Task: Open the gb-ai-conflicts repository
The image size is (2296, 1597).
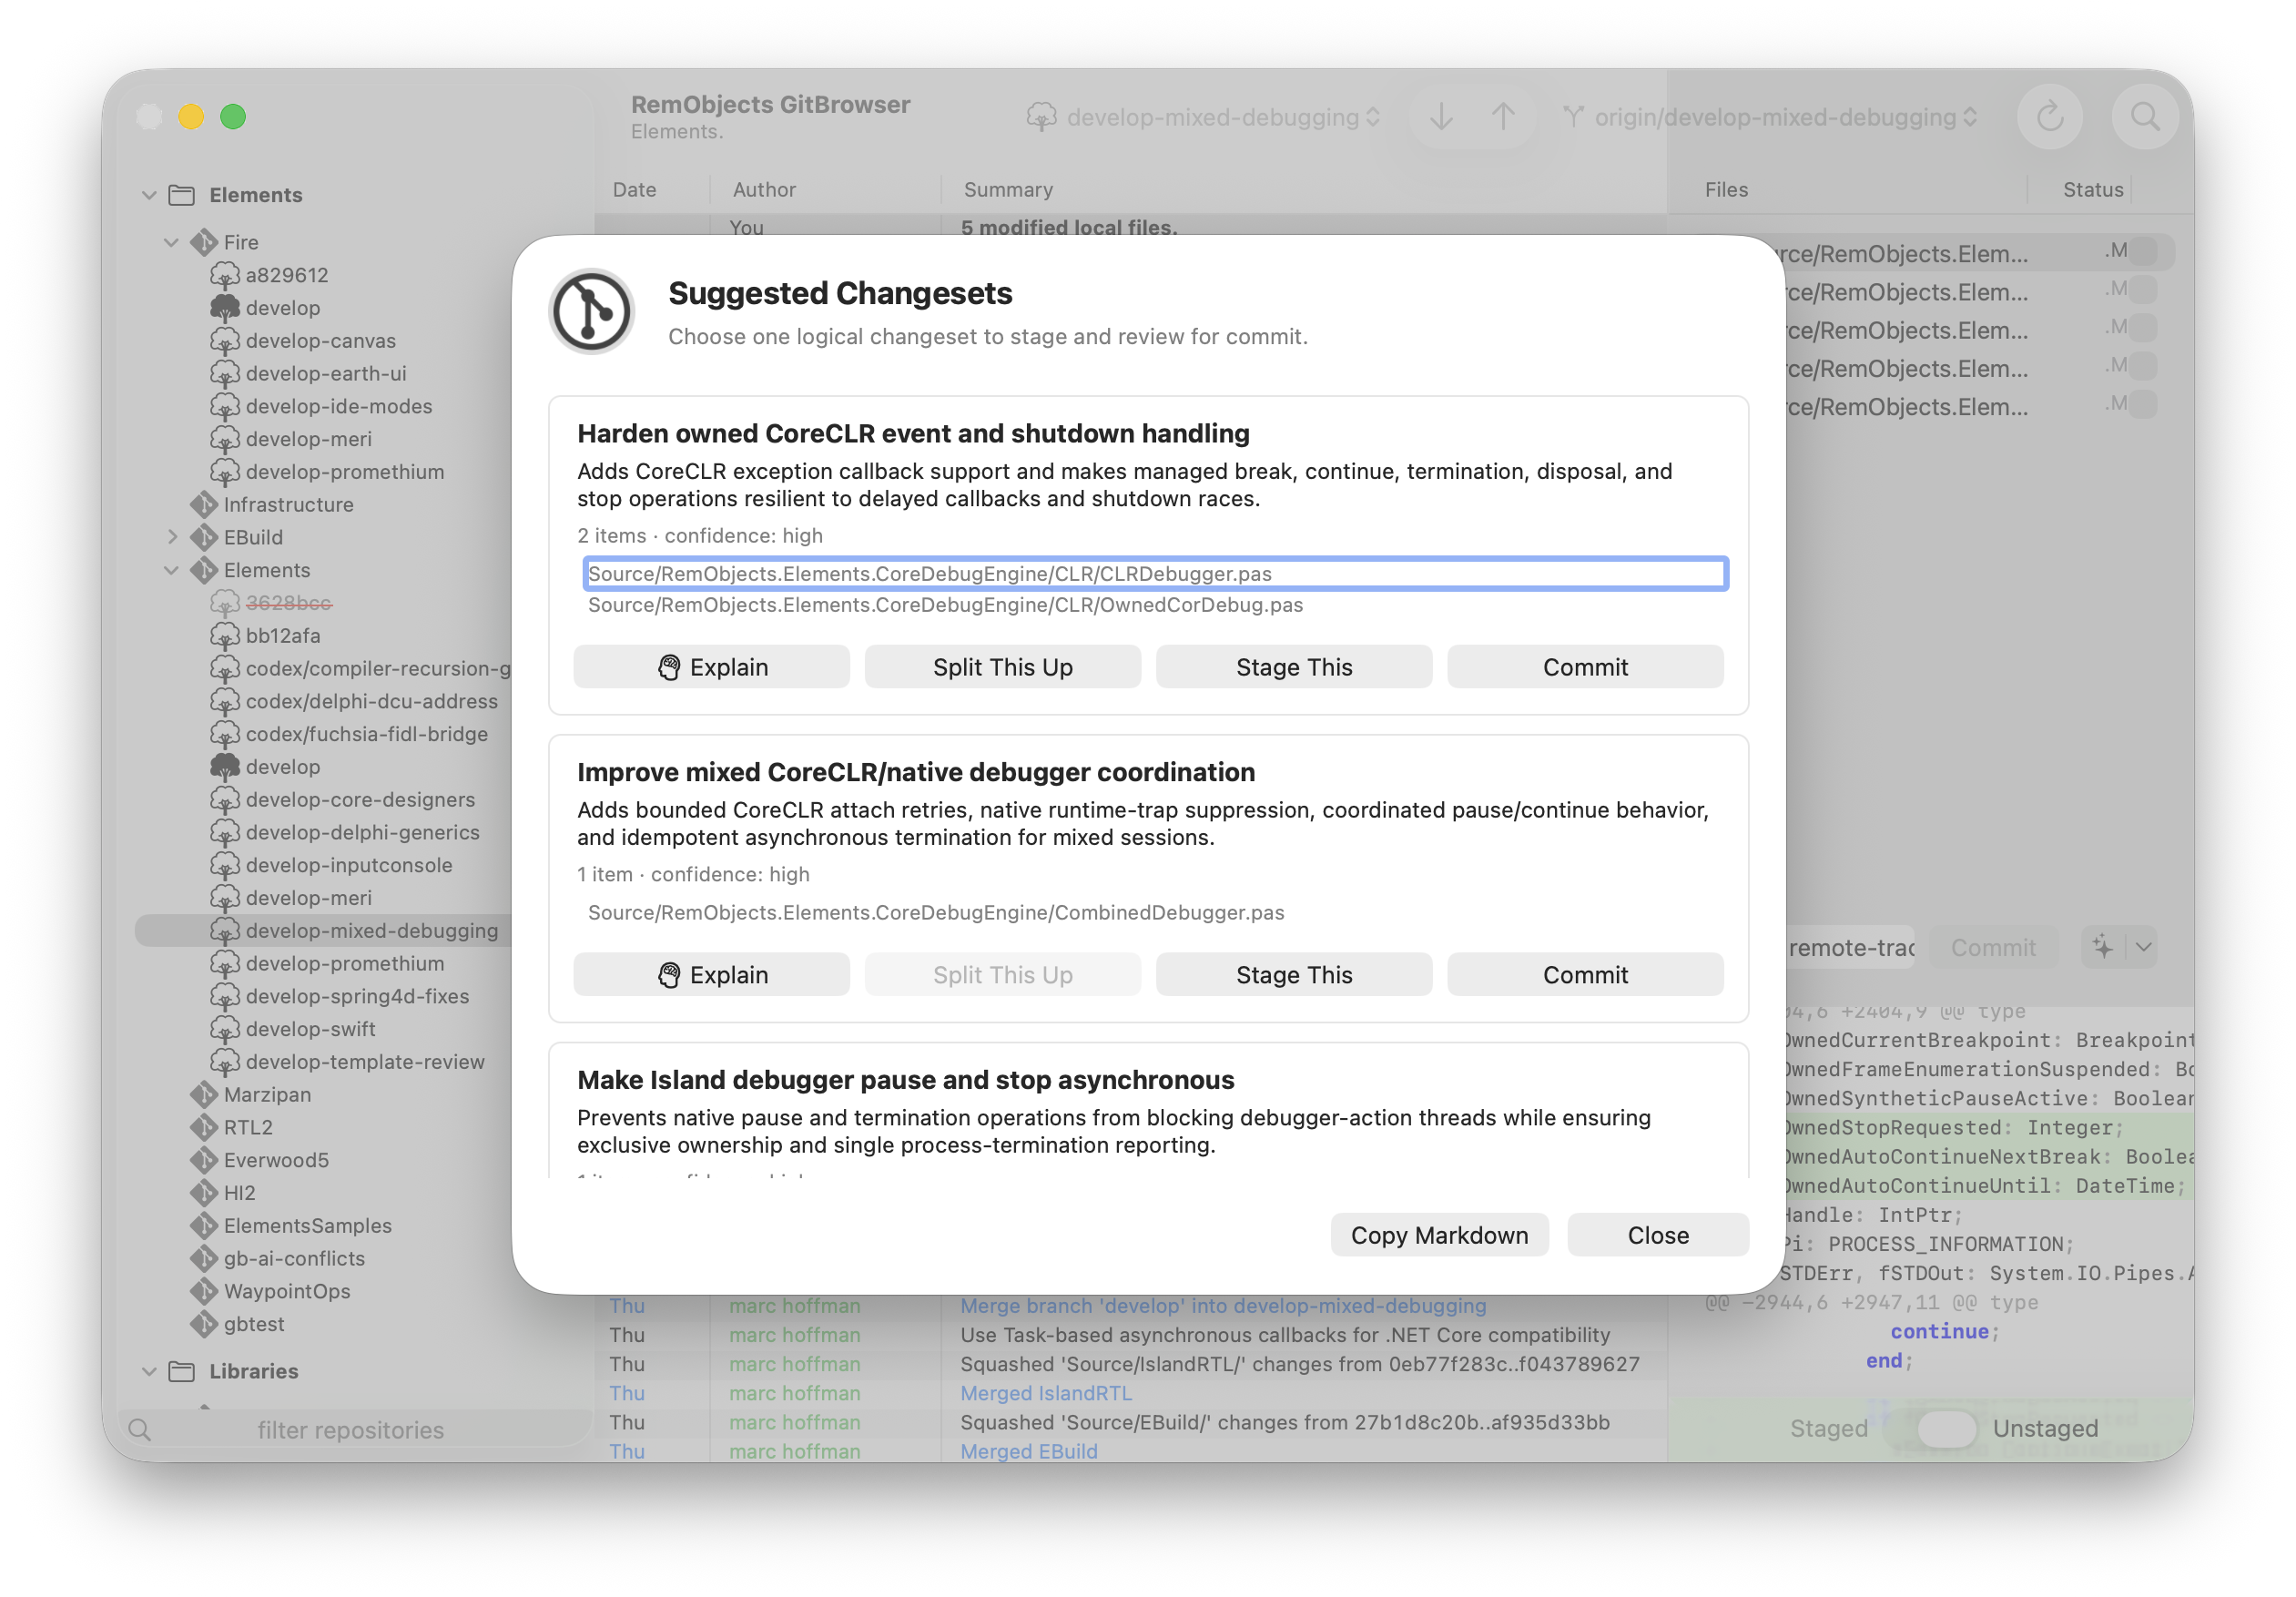Action: (x=293, y=1259)
